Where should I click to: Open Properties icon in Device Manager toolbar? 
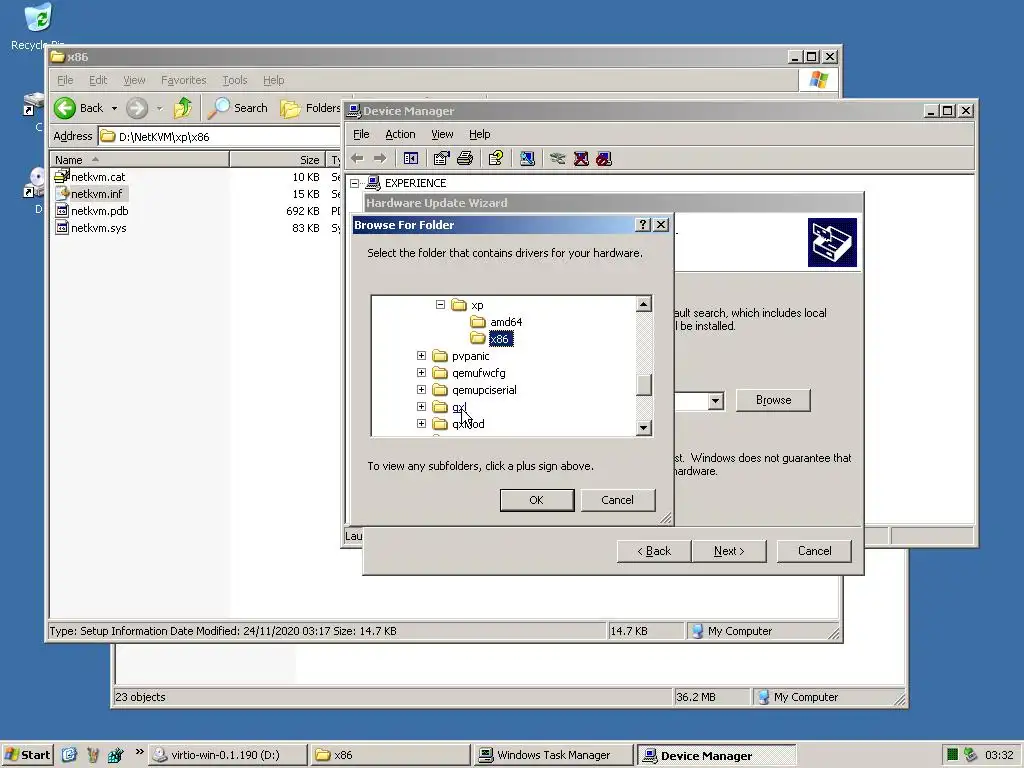[441, 158]
